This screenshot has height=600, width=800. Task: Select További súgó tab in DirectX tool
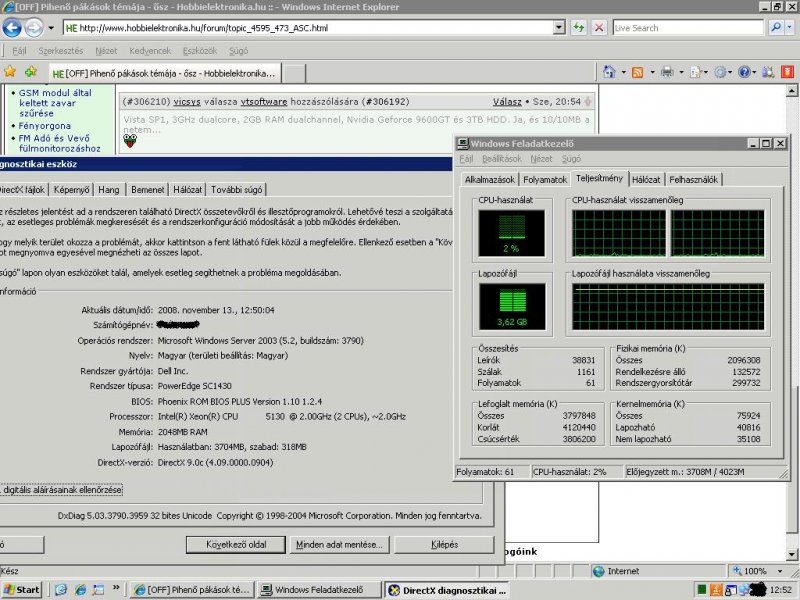(237, 190)
